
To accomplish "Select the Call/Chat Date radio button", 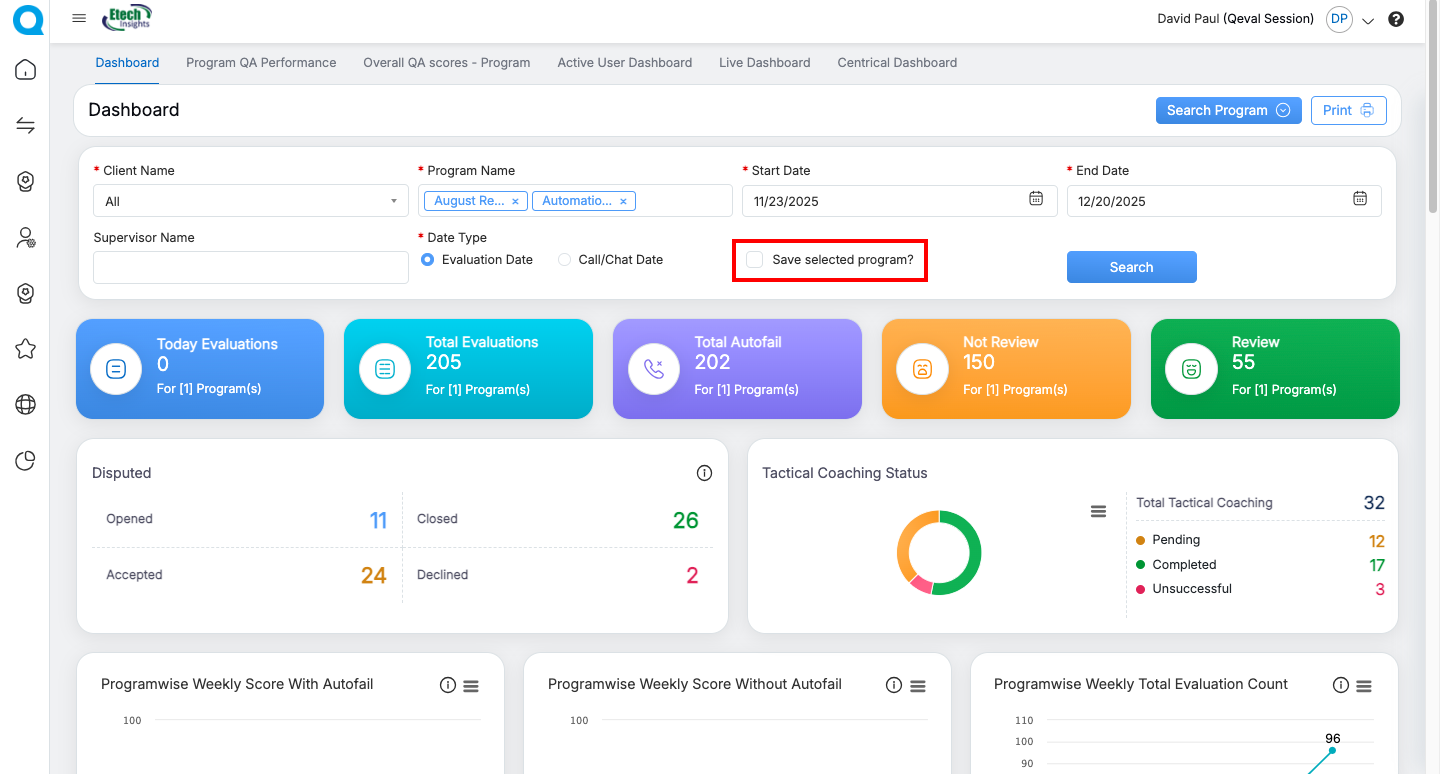I will [x=565, y=260].
